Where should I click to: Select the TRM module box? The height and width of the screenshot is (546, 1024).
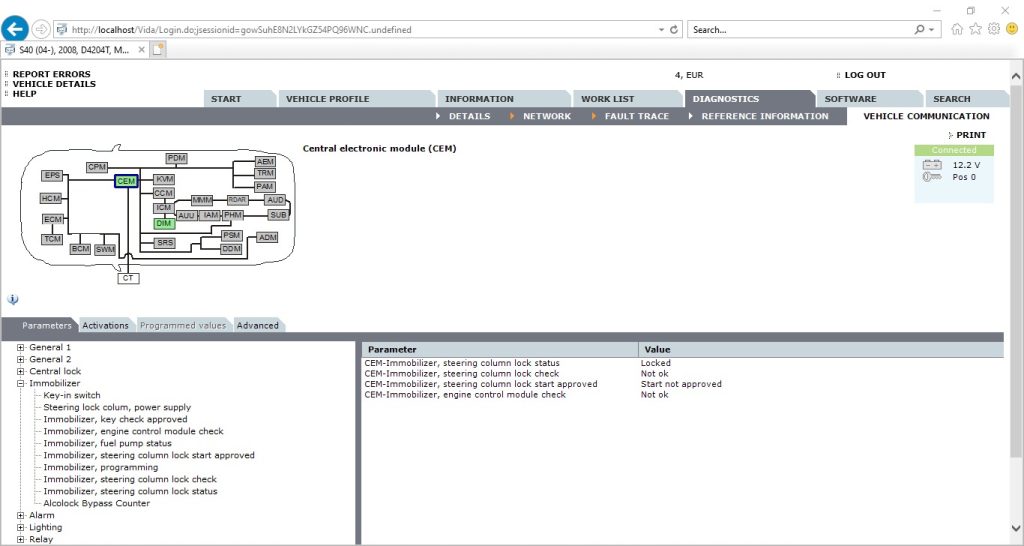264,173
